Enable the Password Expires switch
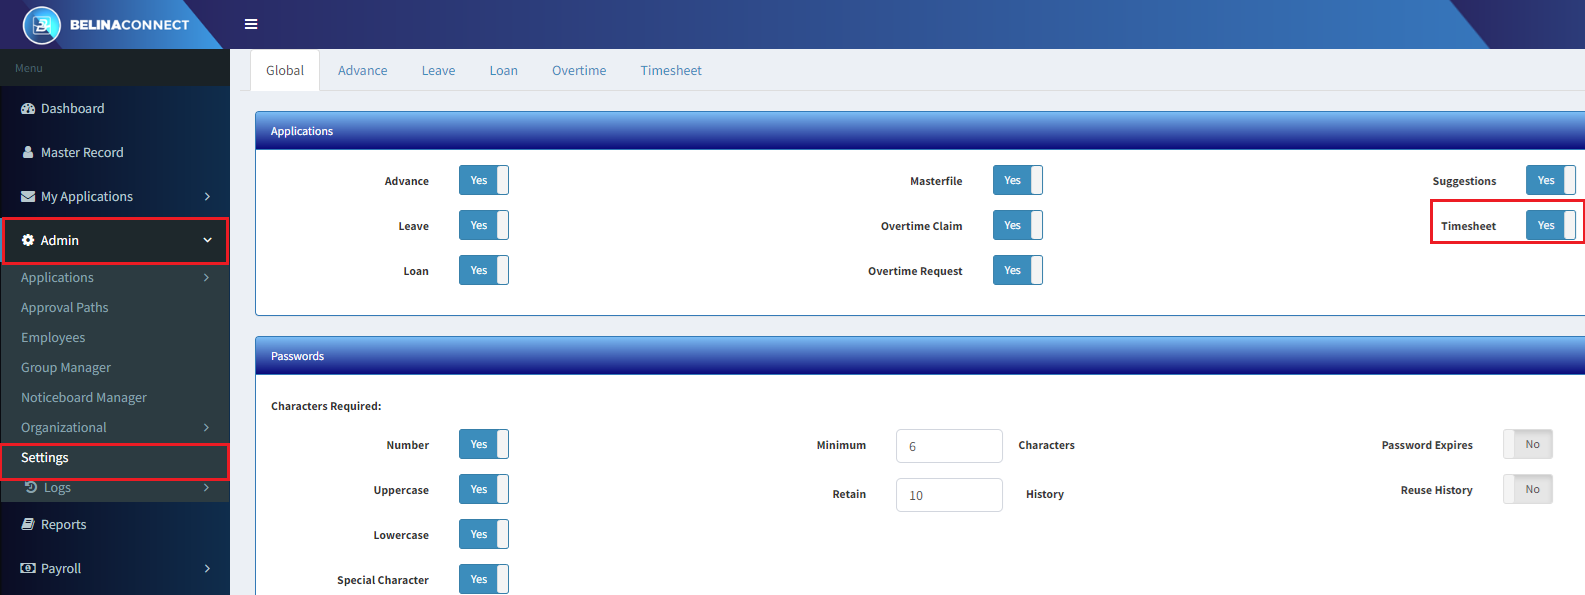Screen dimensions: 1585x595 tap(1528, 444)
